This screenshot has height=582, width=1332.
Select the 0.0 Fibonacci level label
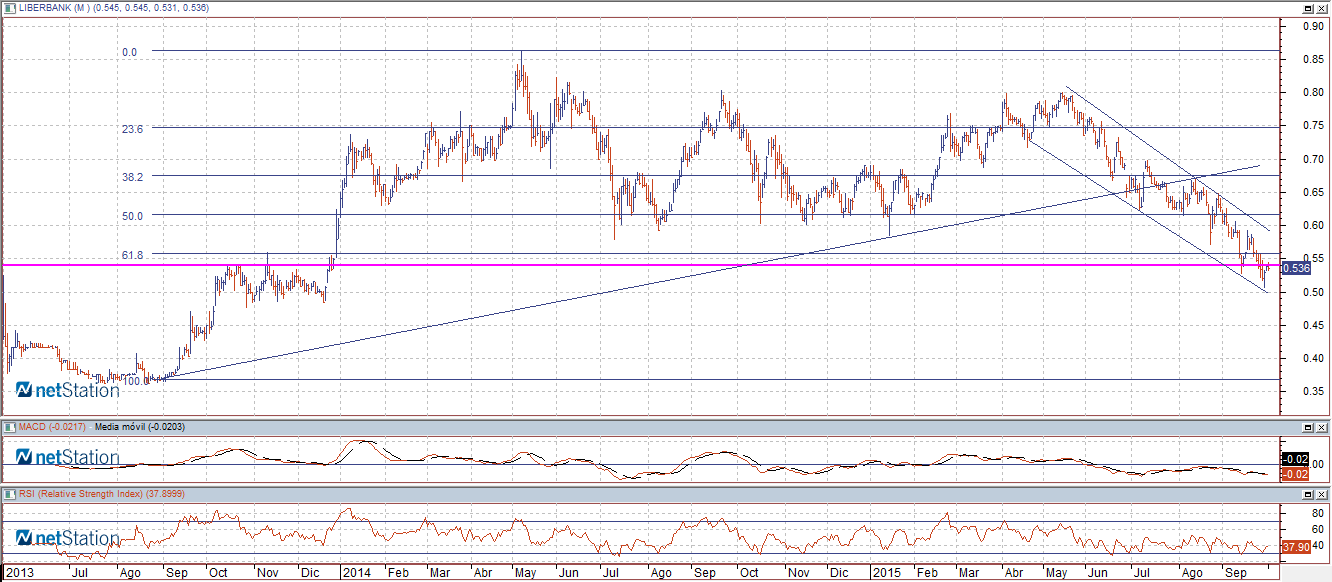coord(128,52)
